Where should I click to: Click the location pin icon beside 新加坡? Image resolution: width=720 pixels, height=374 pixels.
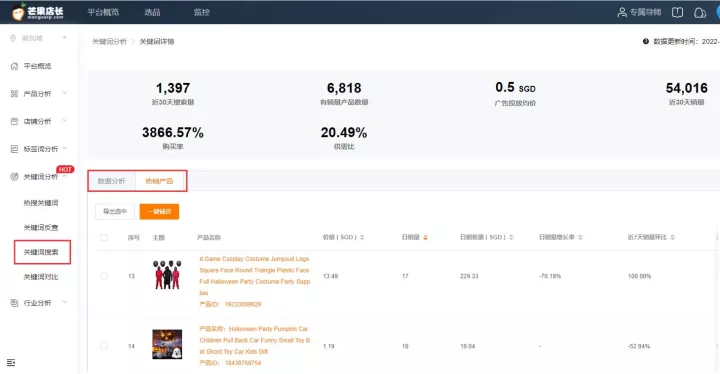point(13,38)
